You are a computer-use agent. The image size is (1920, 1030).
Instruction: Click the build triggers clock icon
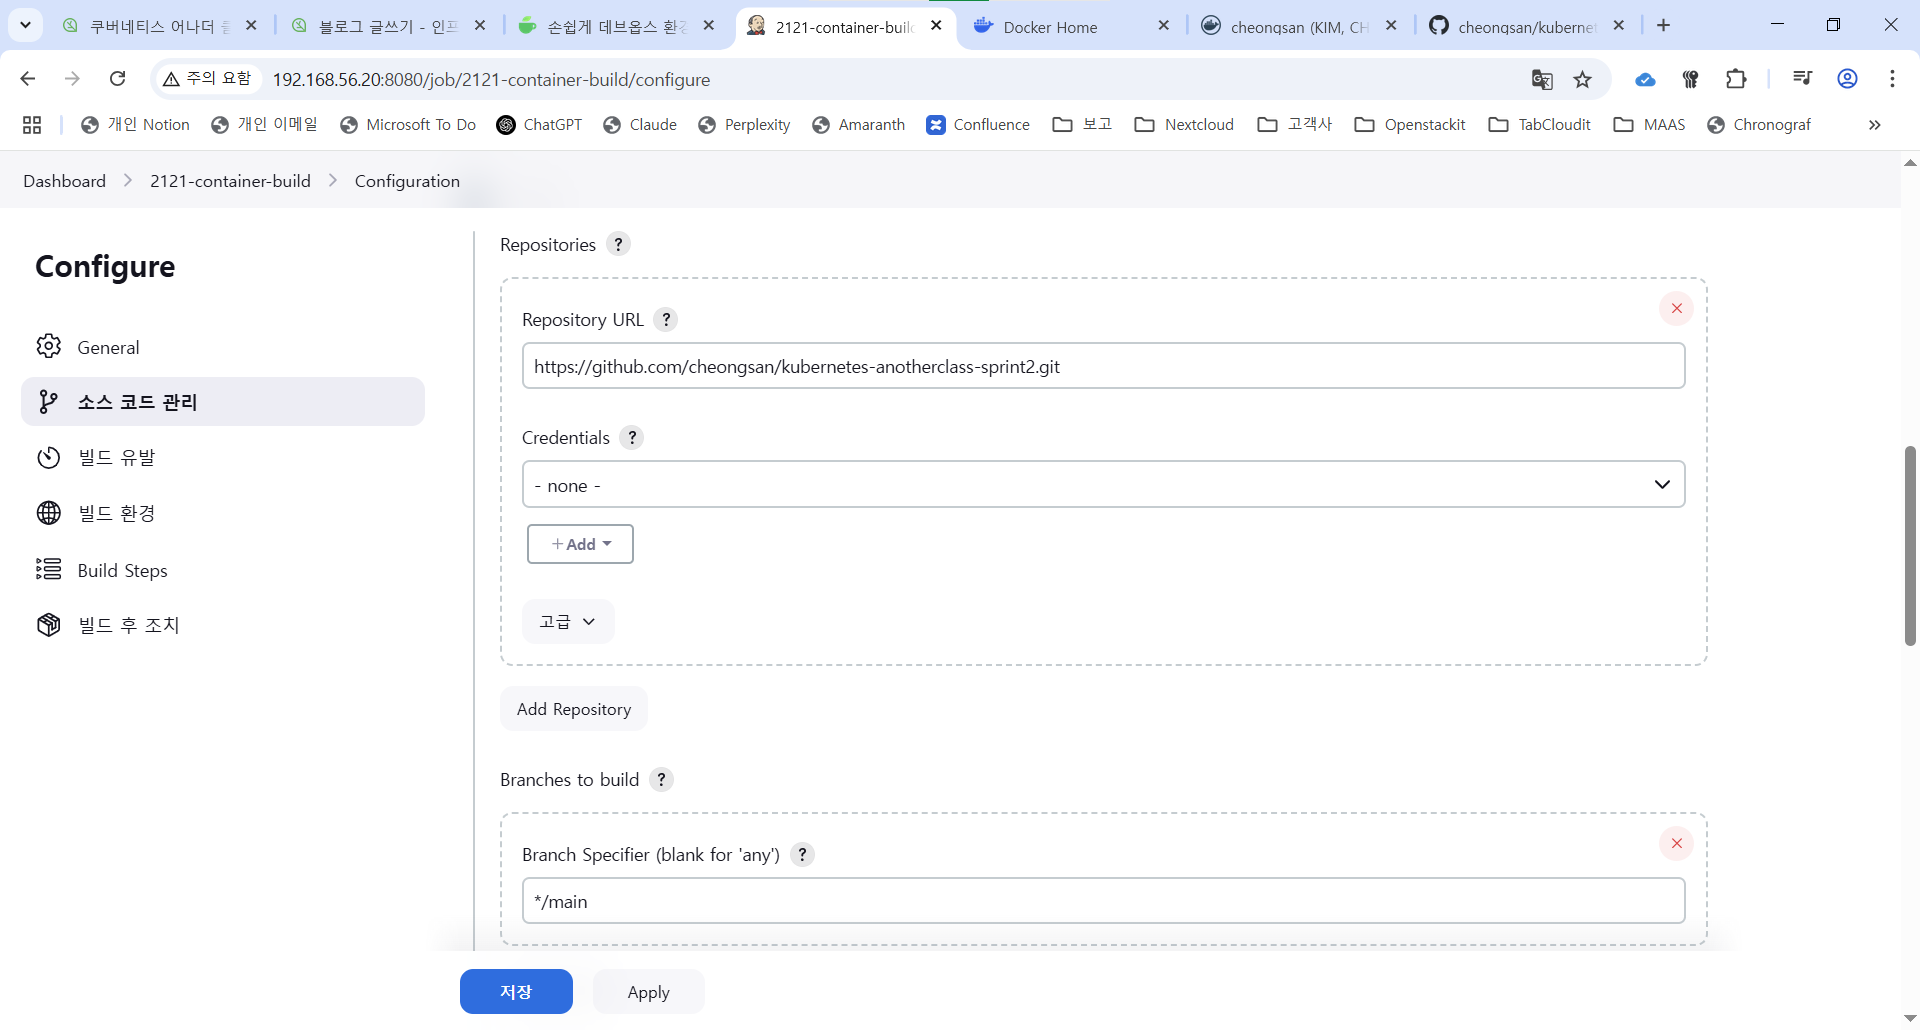tap(49, 457)
